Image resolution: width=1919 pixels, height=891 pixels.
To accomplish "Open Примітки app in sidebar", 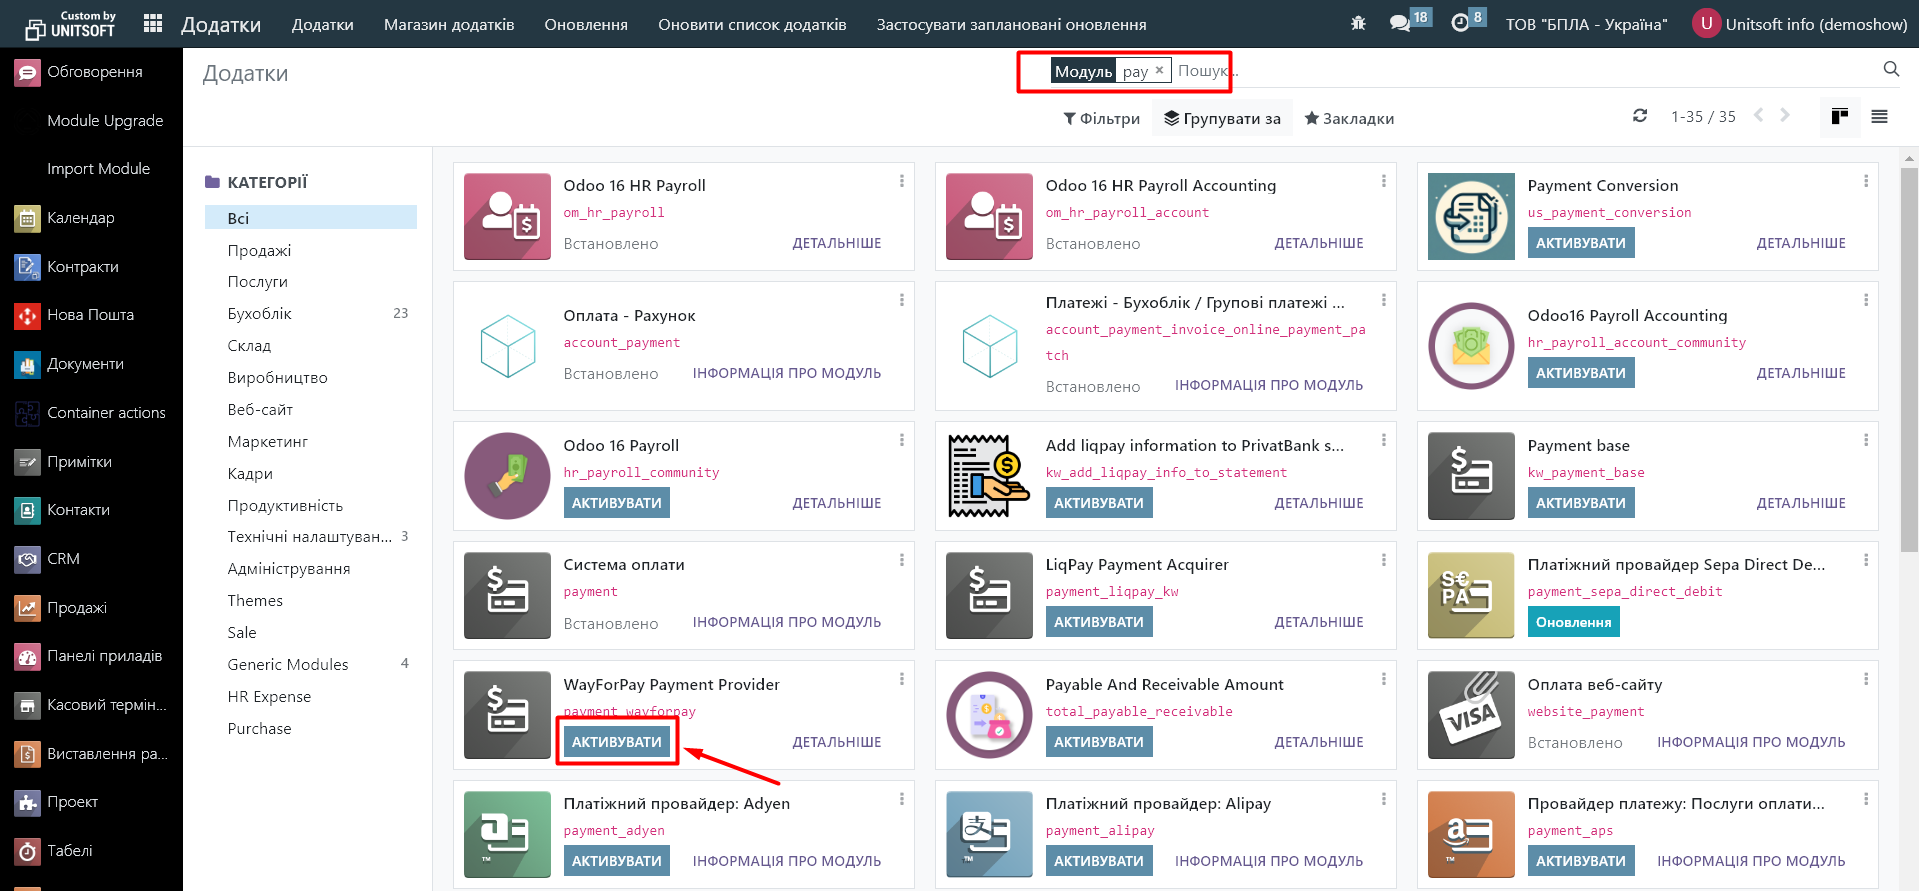I will 91,462.
